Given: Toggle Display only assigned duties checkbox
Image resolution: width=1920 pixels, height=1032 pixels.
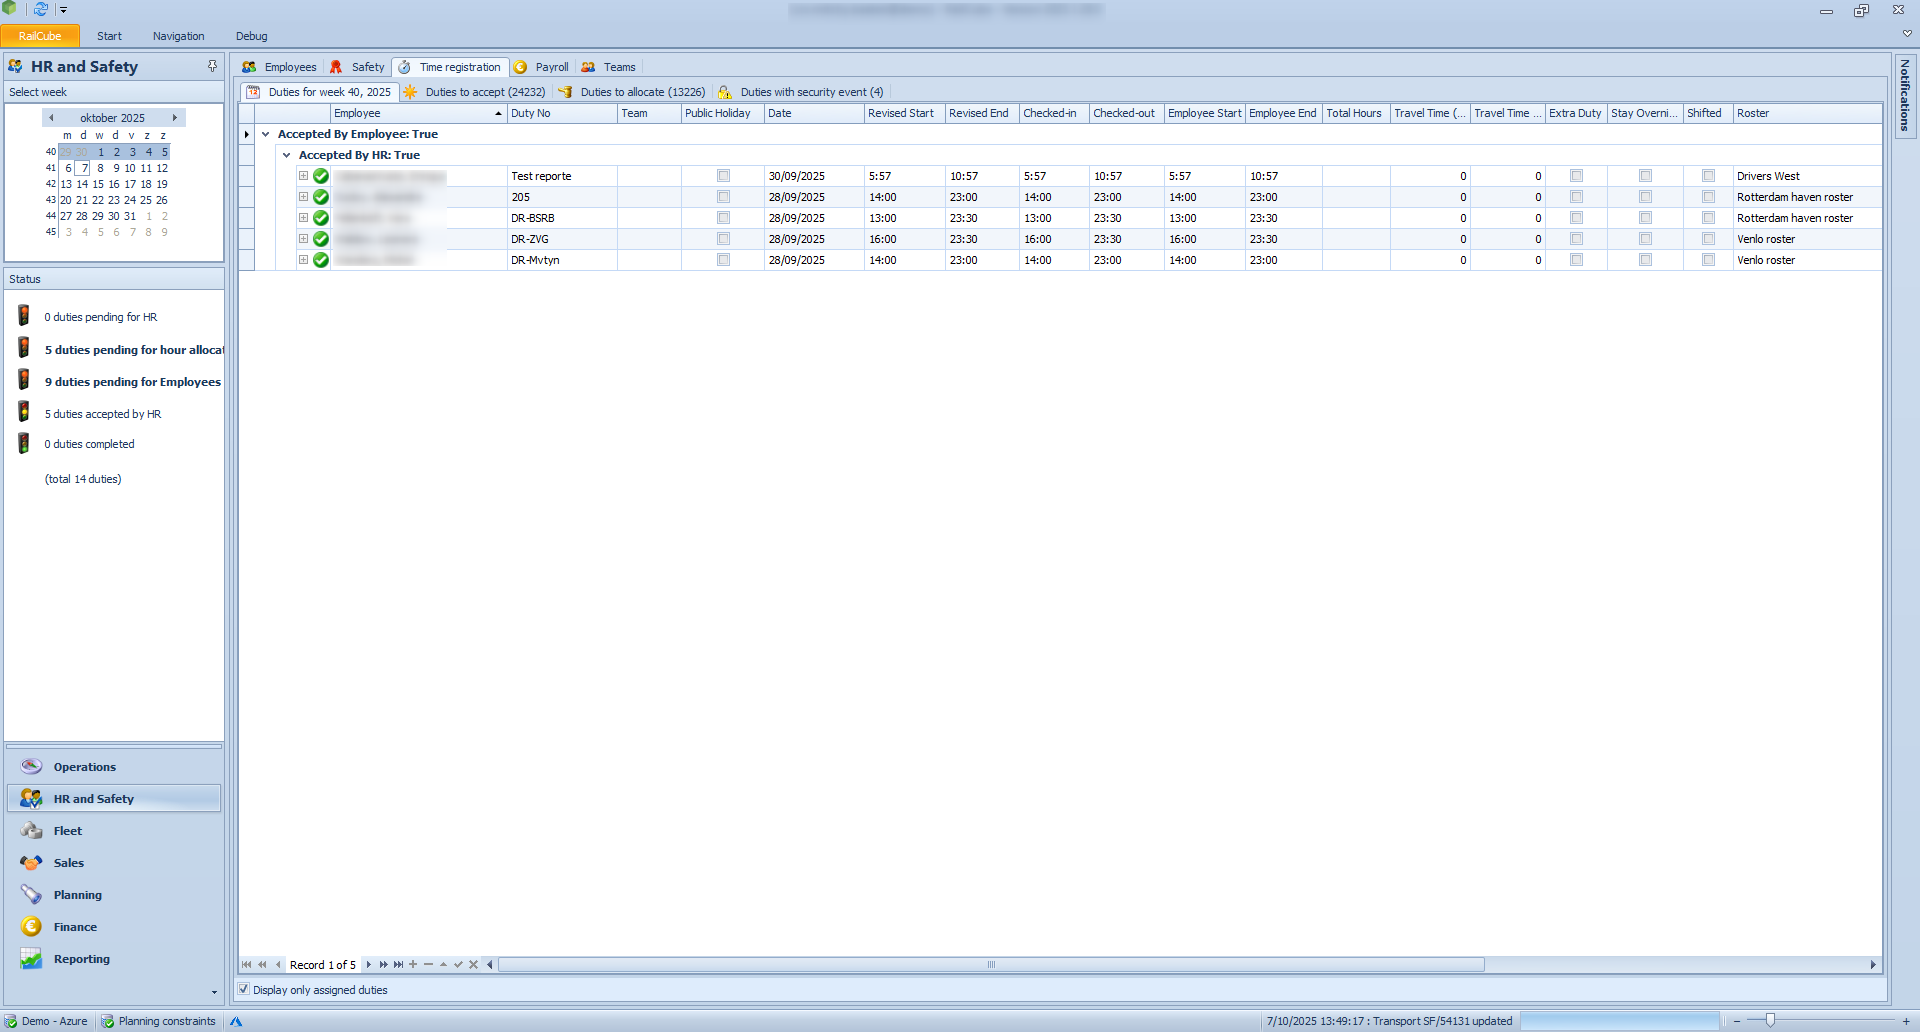Looking at the screenshot, I should click(244, 989).
